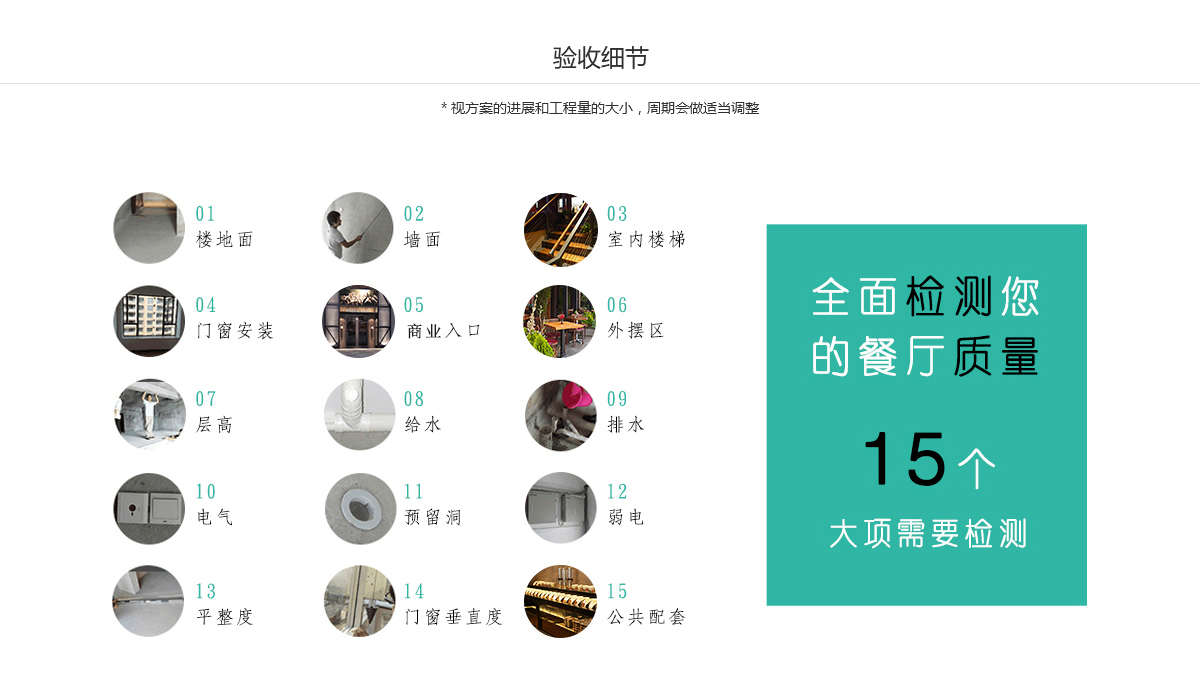Select the 05 商业入口 text label

(444, 318)
